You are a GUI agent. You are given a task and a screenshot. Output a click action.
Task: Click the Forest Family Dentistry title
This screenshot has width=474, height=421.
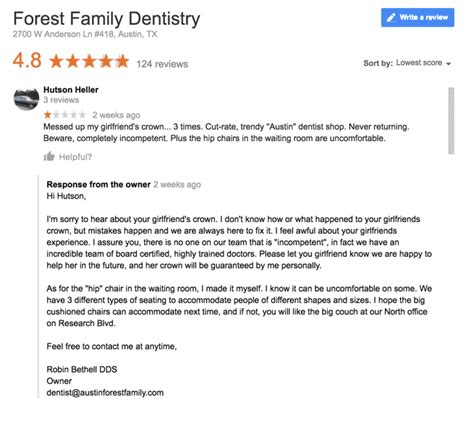[107, 19]
